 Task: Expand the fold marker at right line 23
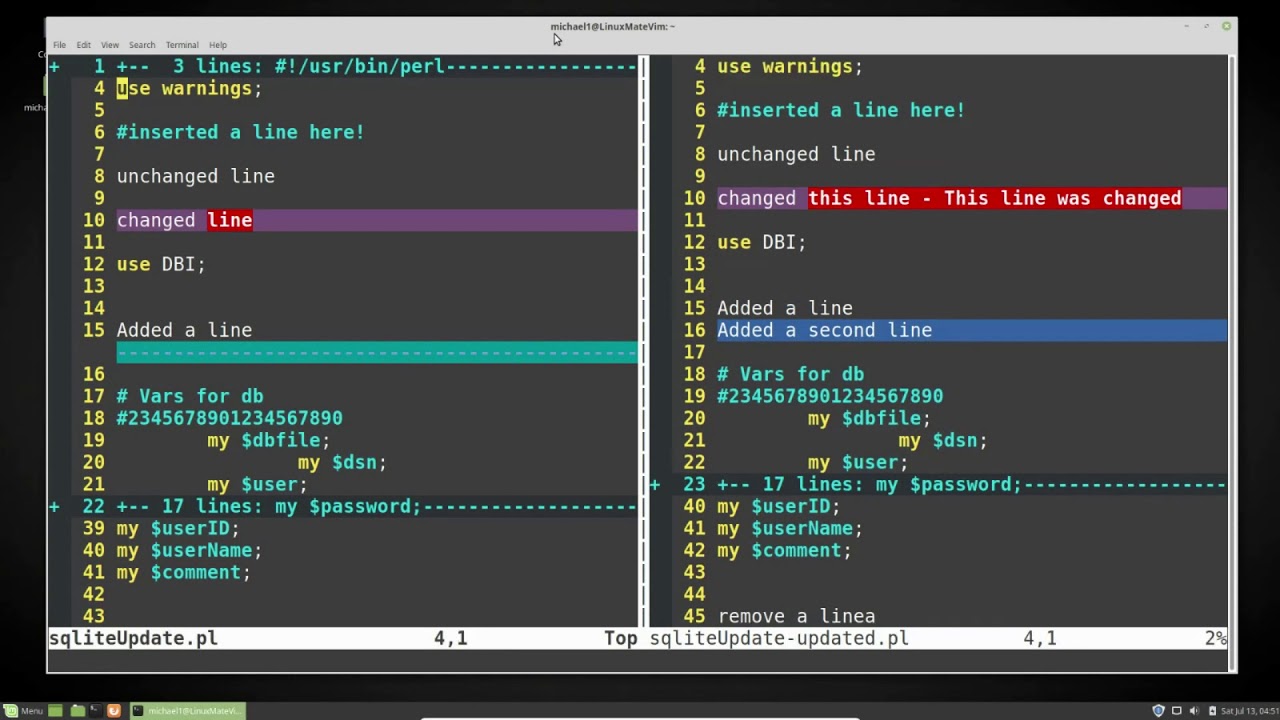pyautogui.click(x=655, y=485)
